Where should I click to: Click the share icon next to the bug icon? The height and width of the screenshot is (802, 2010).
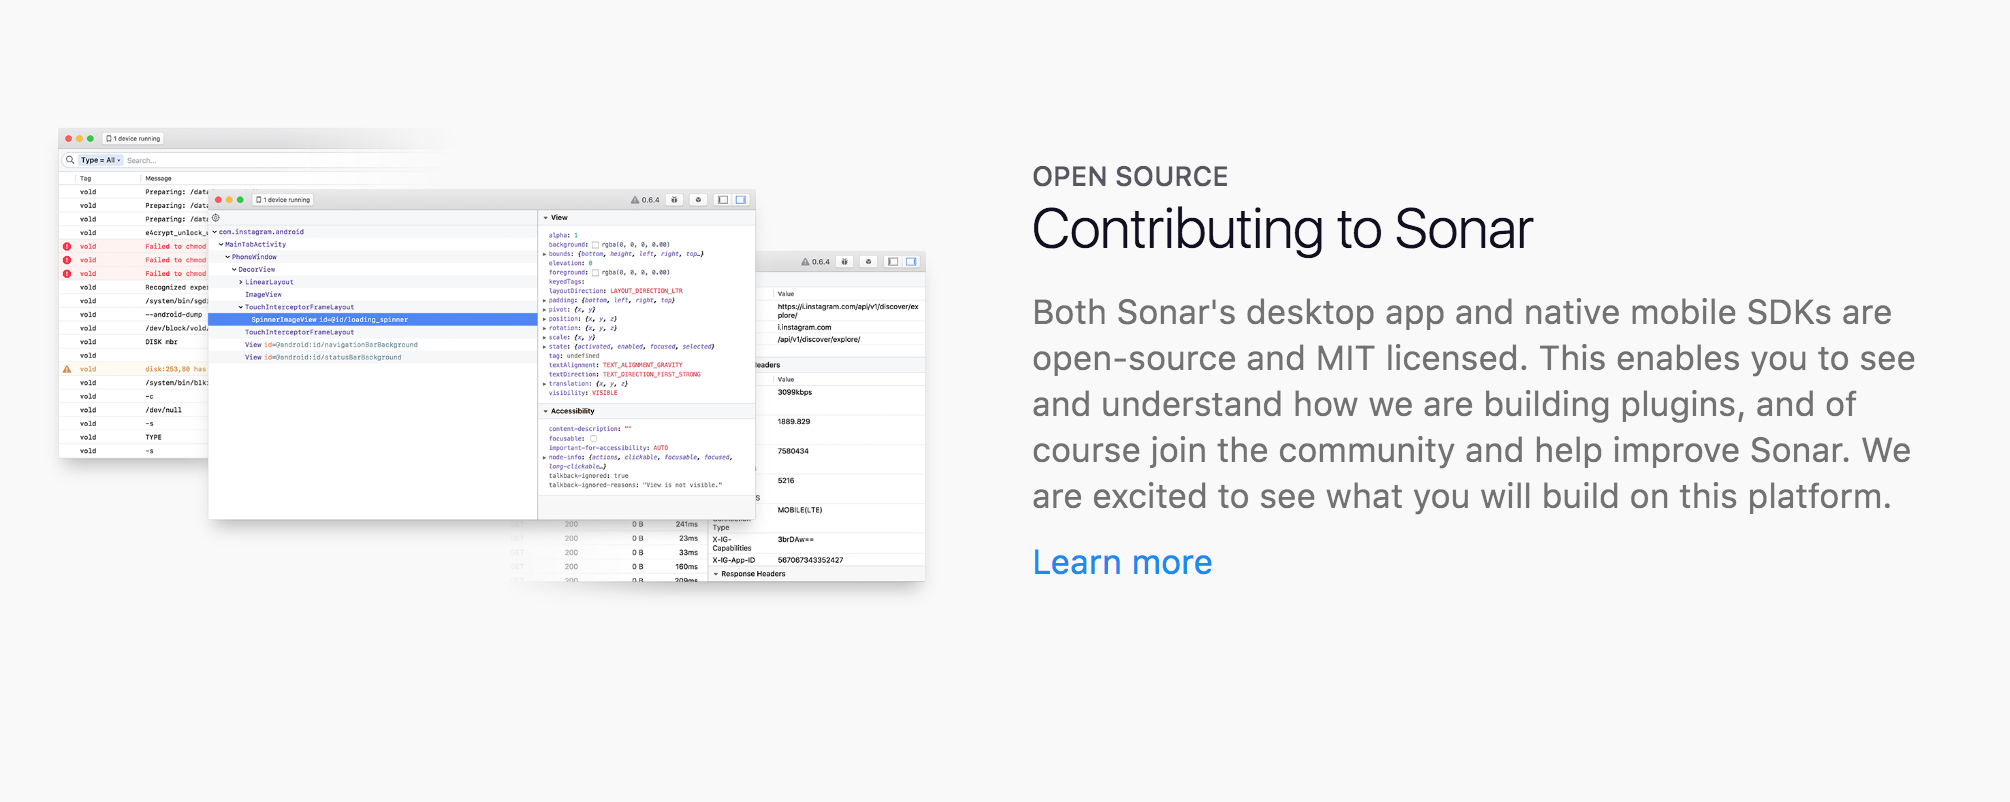click(698, 200)
